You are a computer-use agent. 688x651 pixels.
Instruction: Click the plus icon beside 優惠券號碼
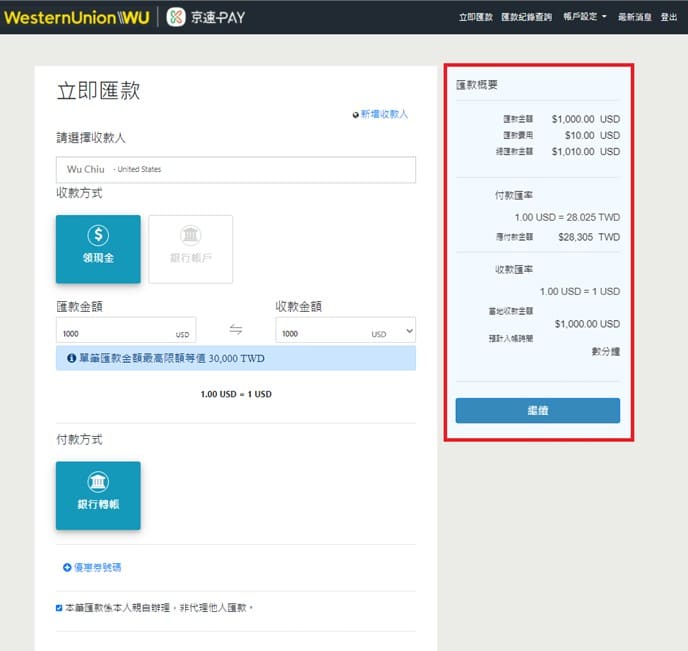[x=67, y=568]
